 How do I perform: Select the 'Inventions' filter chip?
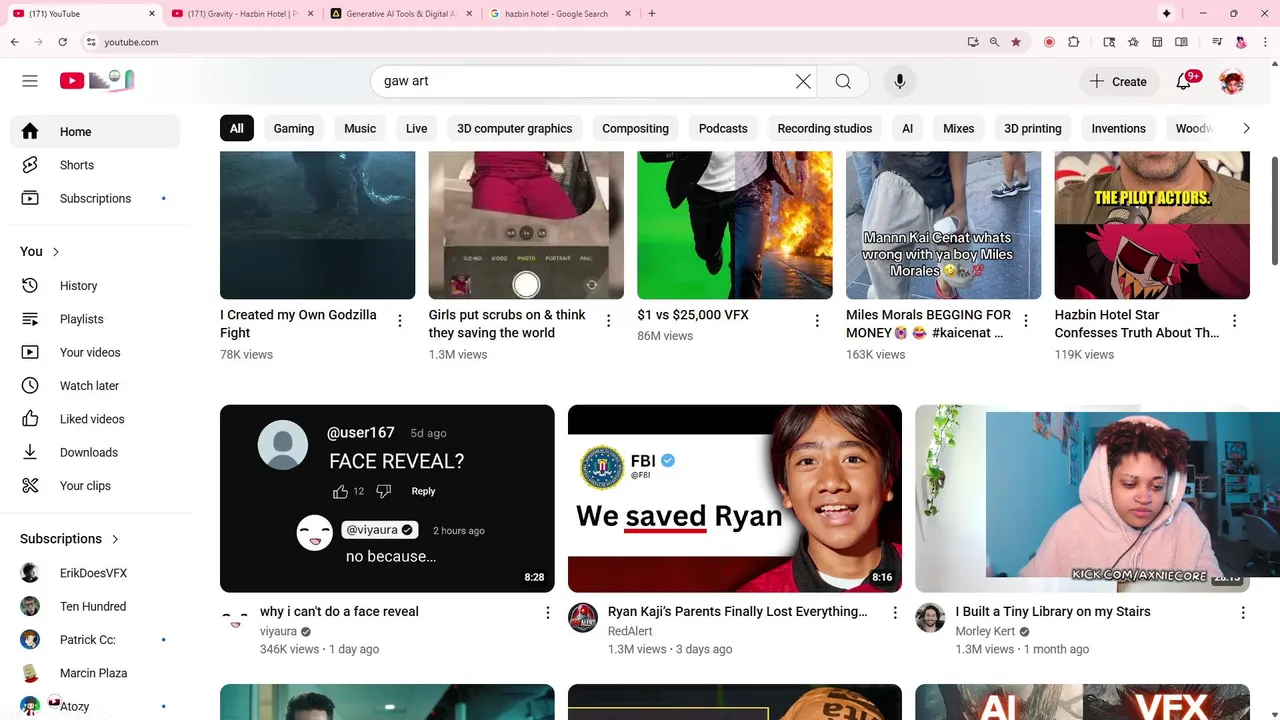click(x=1118, y=128)
